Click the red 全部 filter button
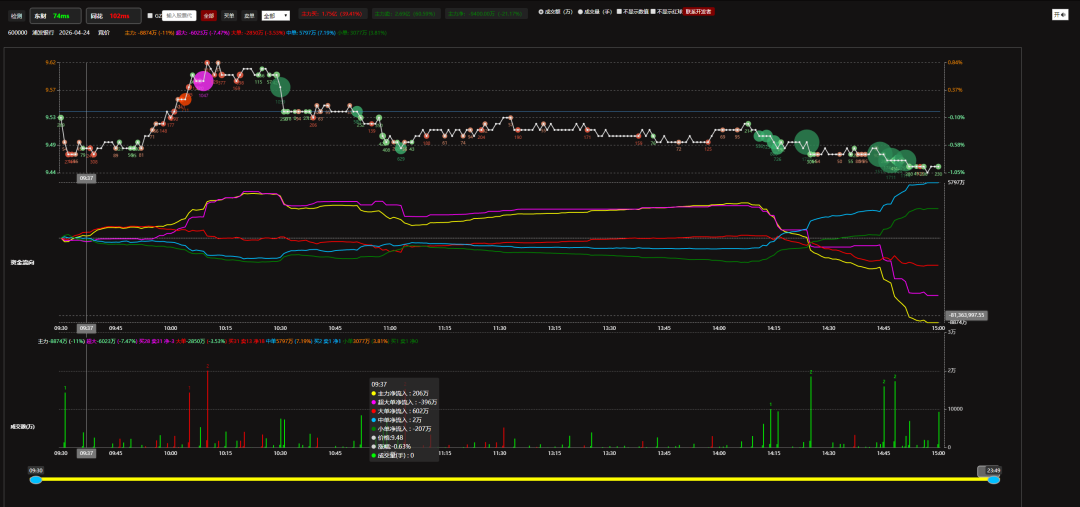 coord(208,16)
